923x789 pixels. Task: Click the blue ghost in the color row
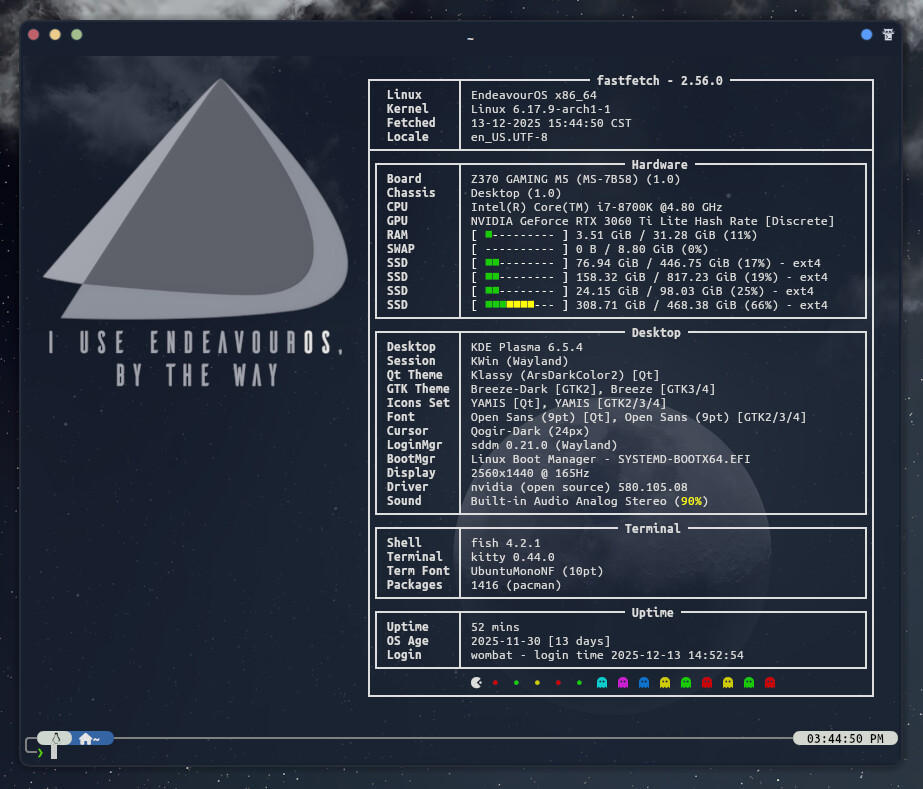[x=644, y=683]
